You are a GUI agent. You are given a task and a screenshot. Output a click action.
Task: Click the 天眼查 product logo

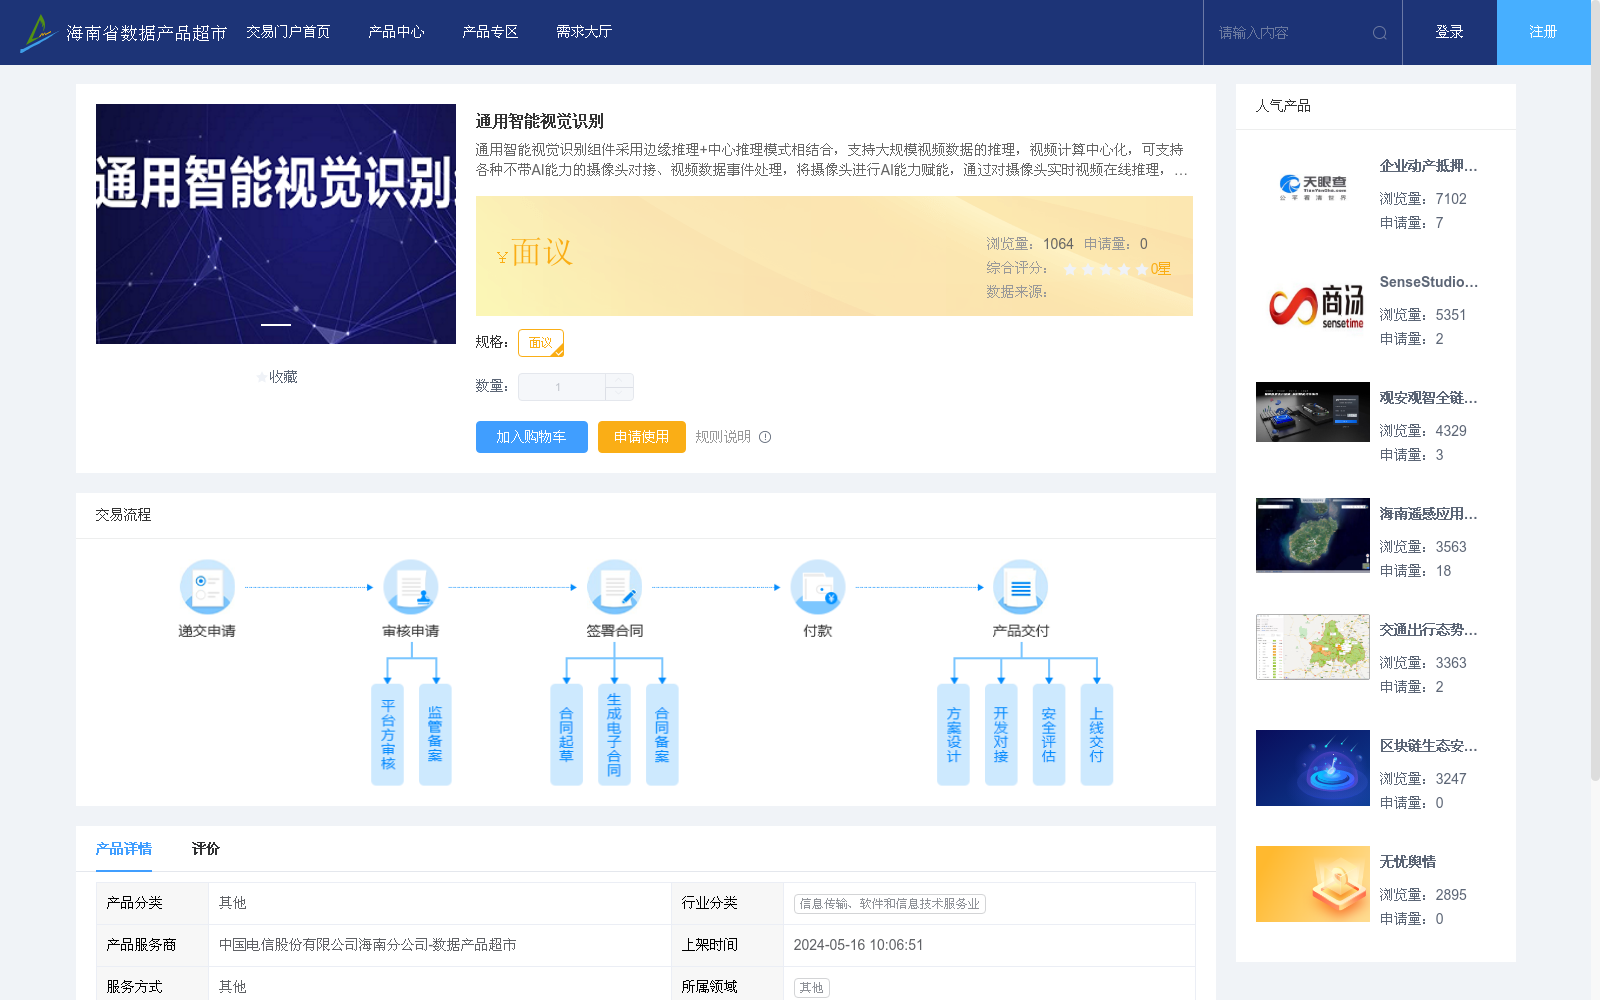pos(1313,188)
